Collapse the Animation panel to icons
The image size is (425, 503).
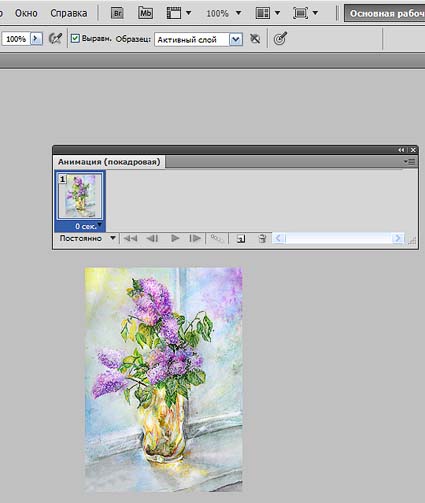pyautogui.click(x=401, y=150)
